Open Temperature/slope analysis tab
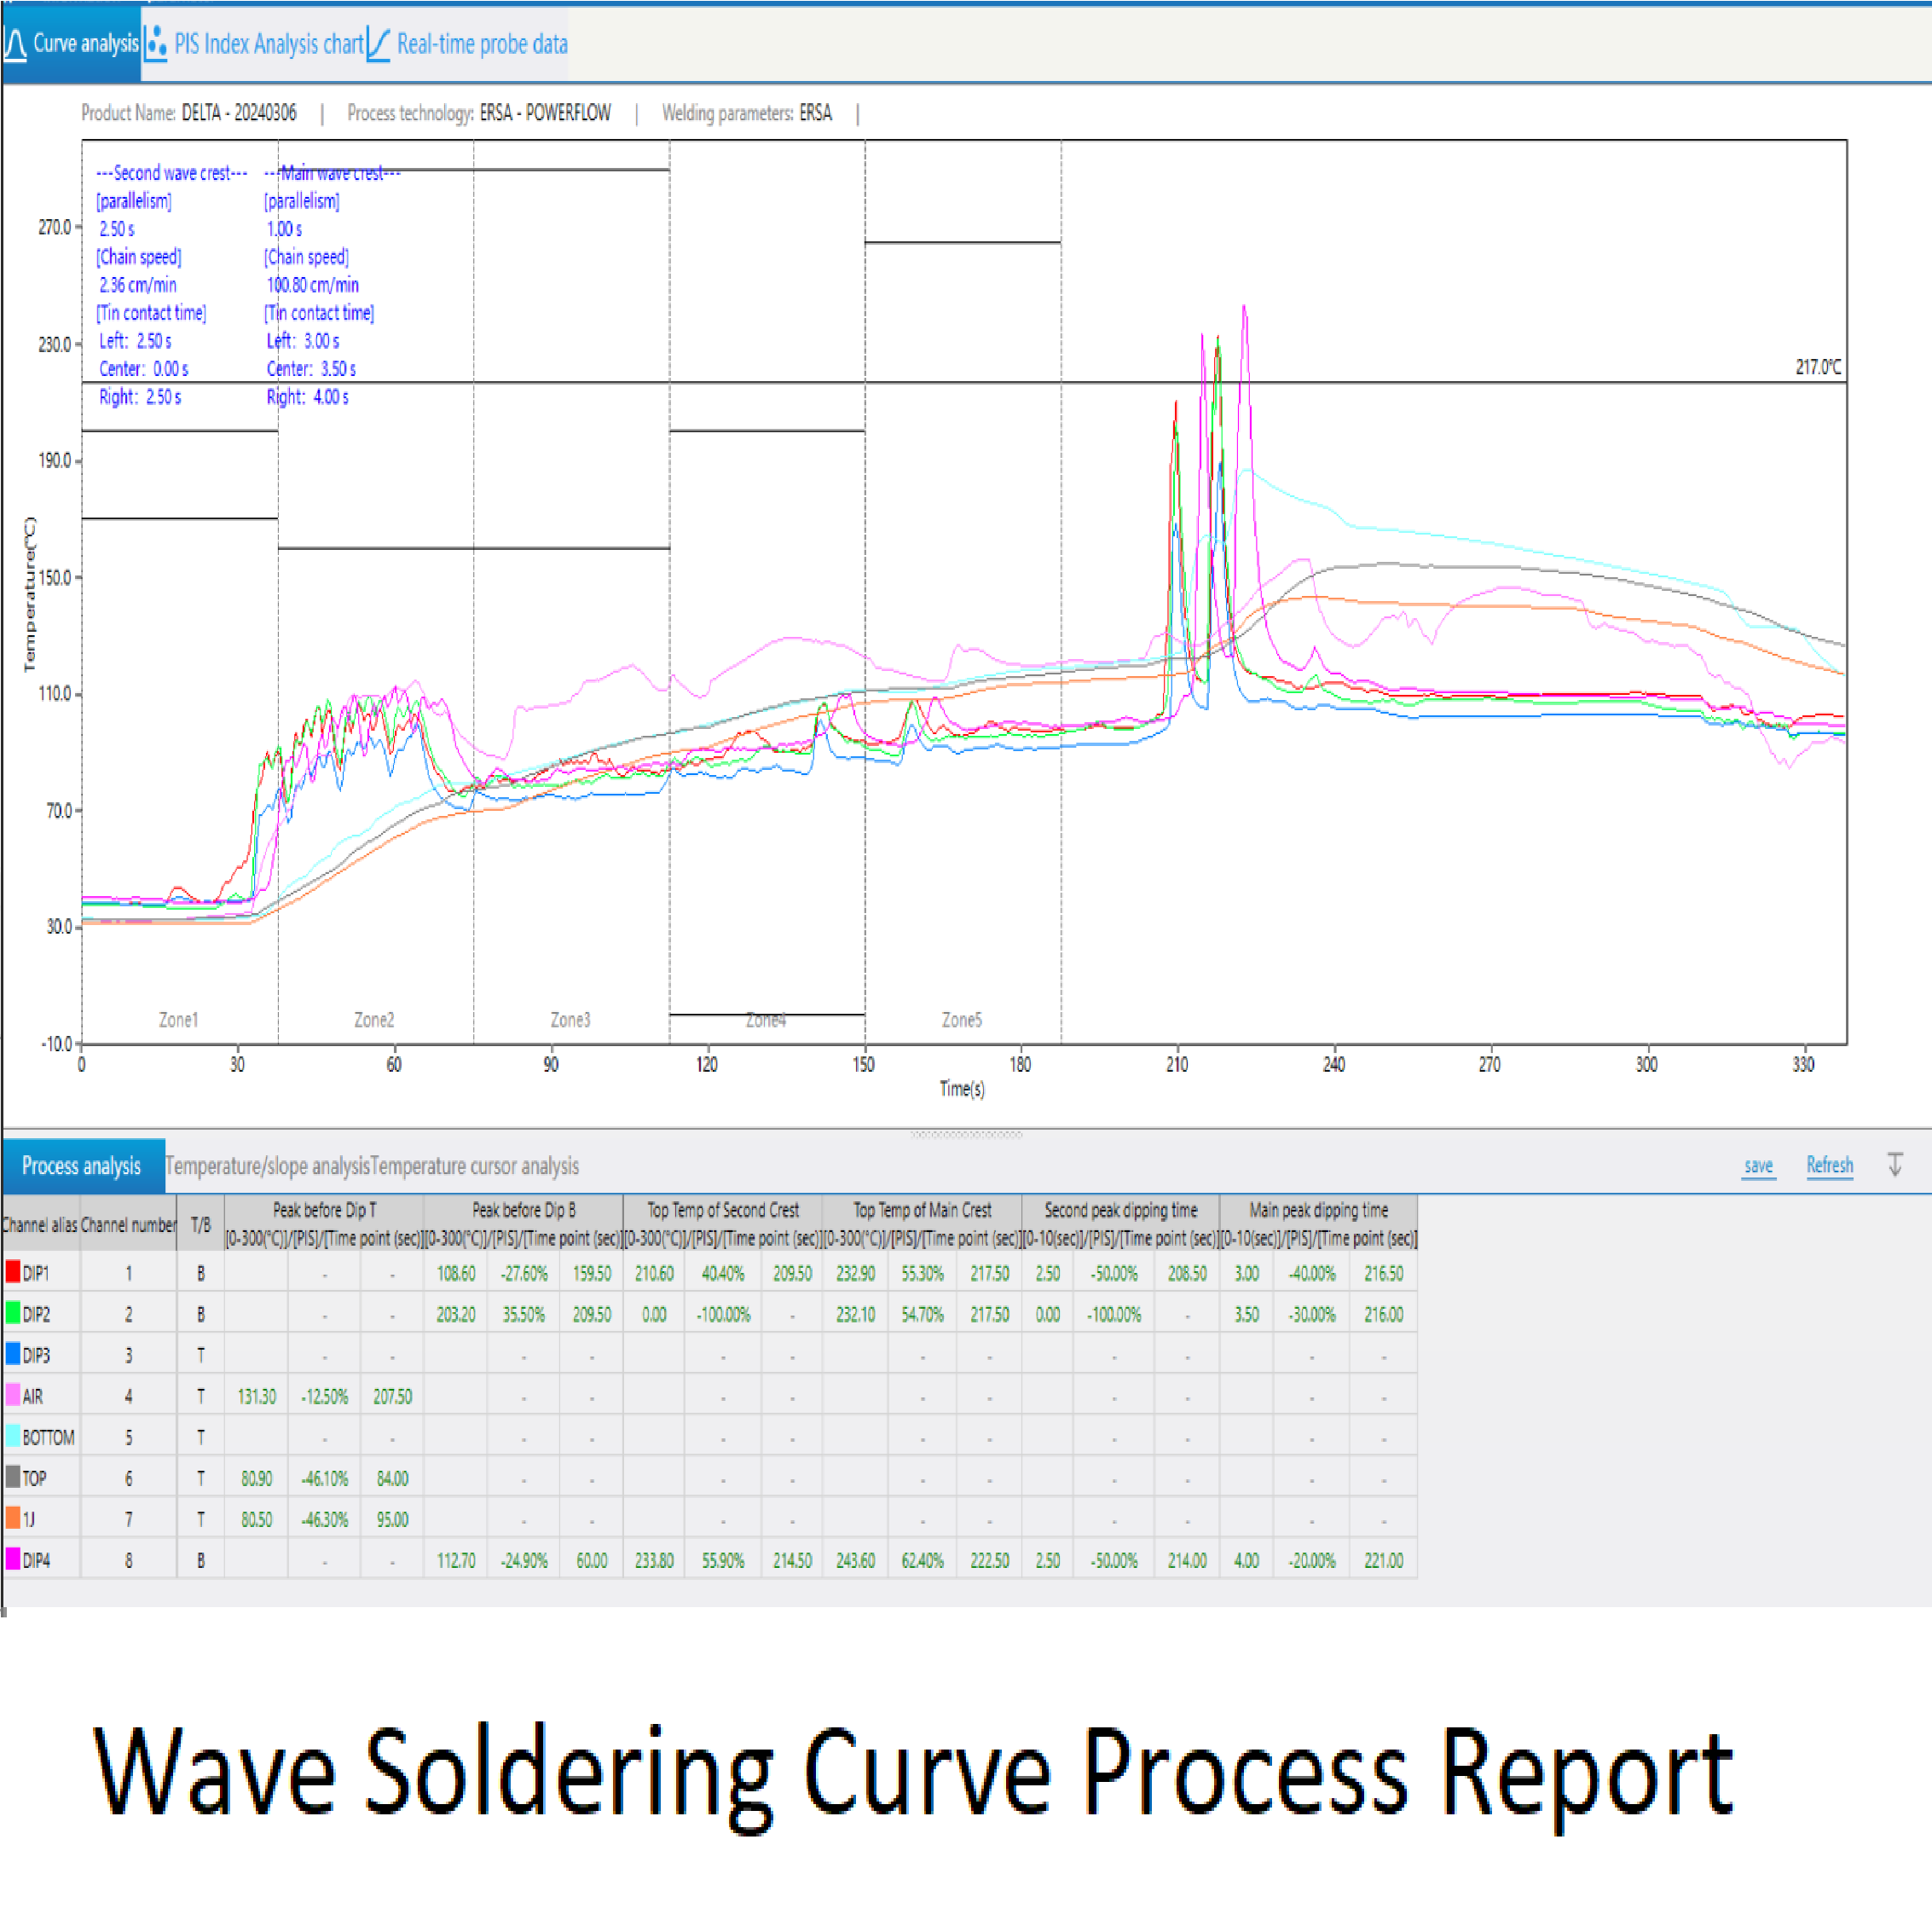 [267, 1166]
